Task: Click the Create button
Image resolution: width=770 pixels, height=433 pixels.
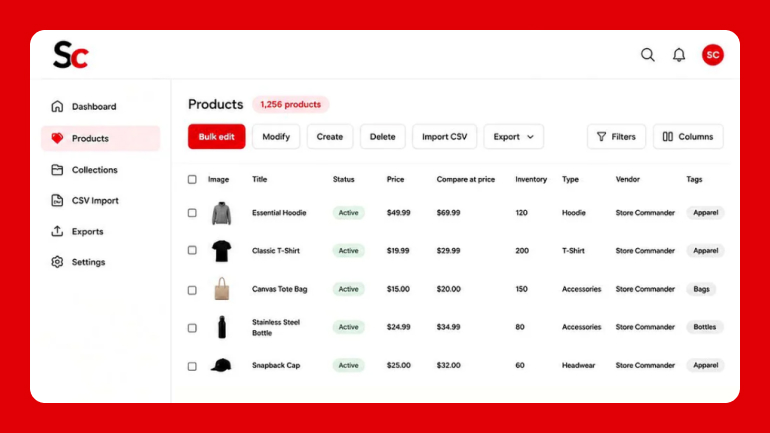Action: click(330, 136)
